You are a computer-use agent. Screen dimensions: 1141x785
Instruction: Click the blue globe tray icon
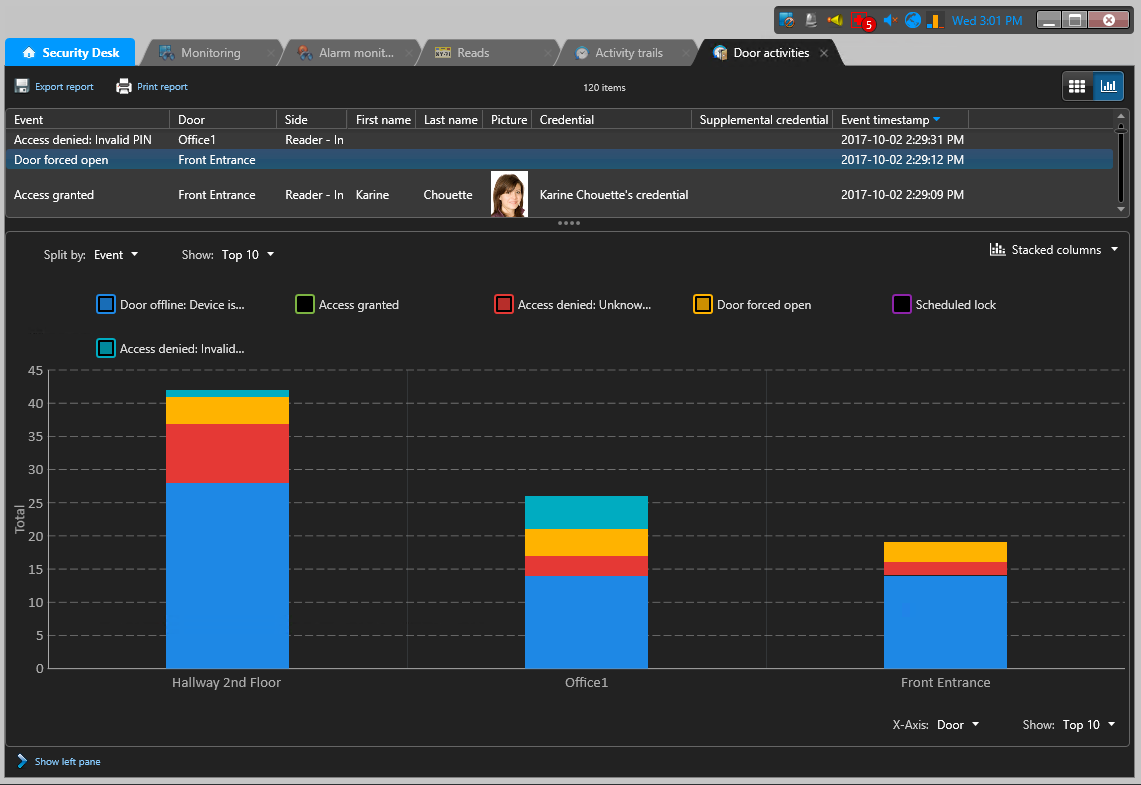coord(913,21)
